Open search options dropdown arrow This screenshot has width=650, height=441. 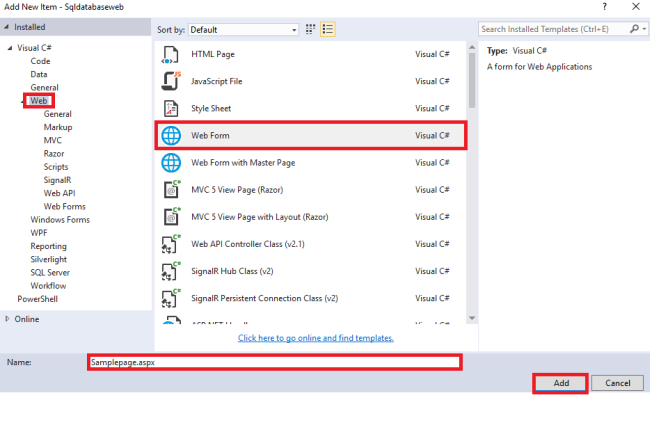coord(644,29)
